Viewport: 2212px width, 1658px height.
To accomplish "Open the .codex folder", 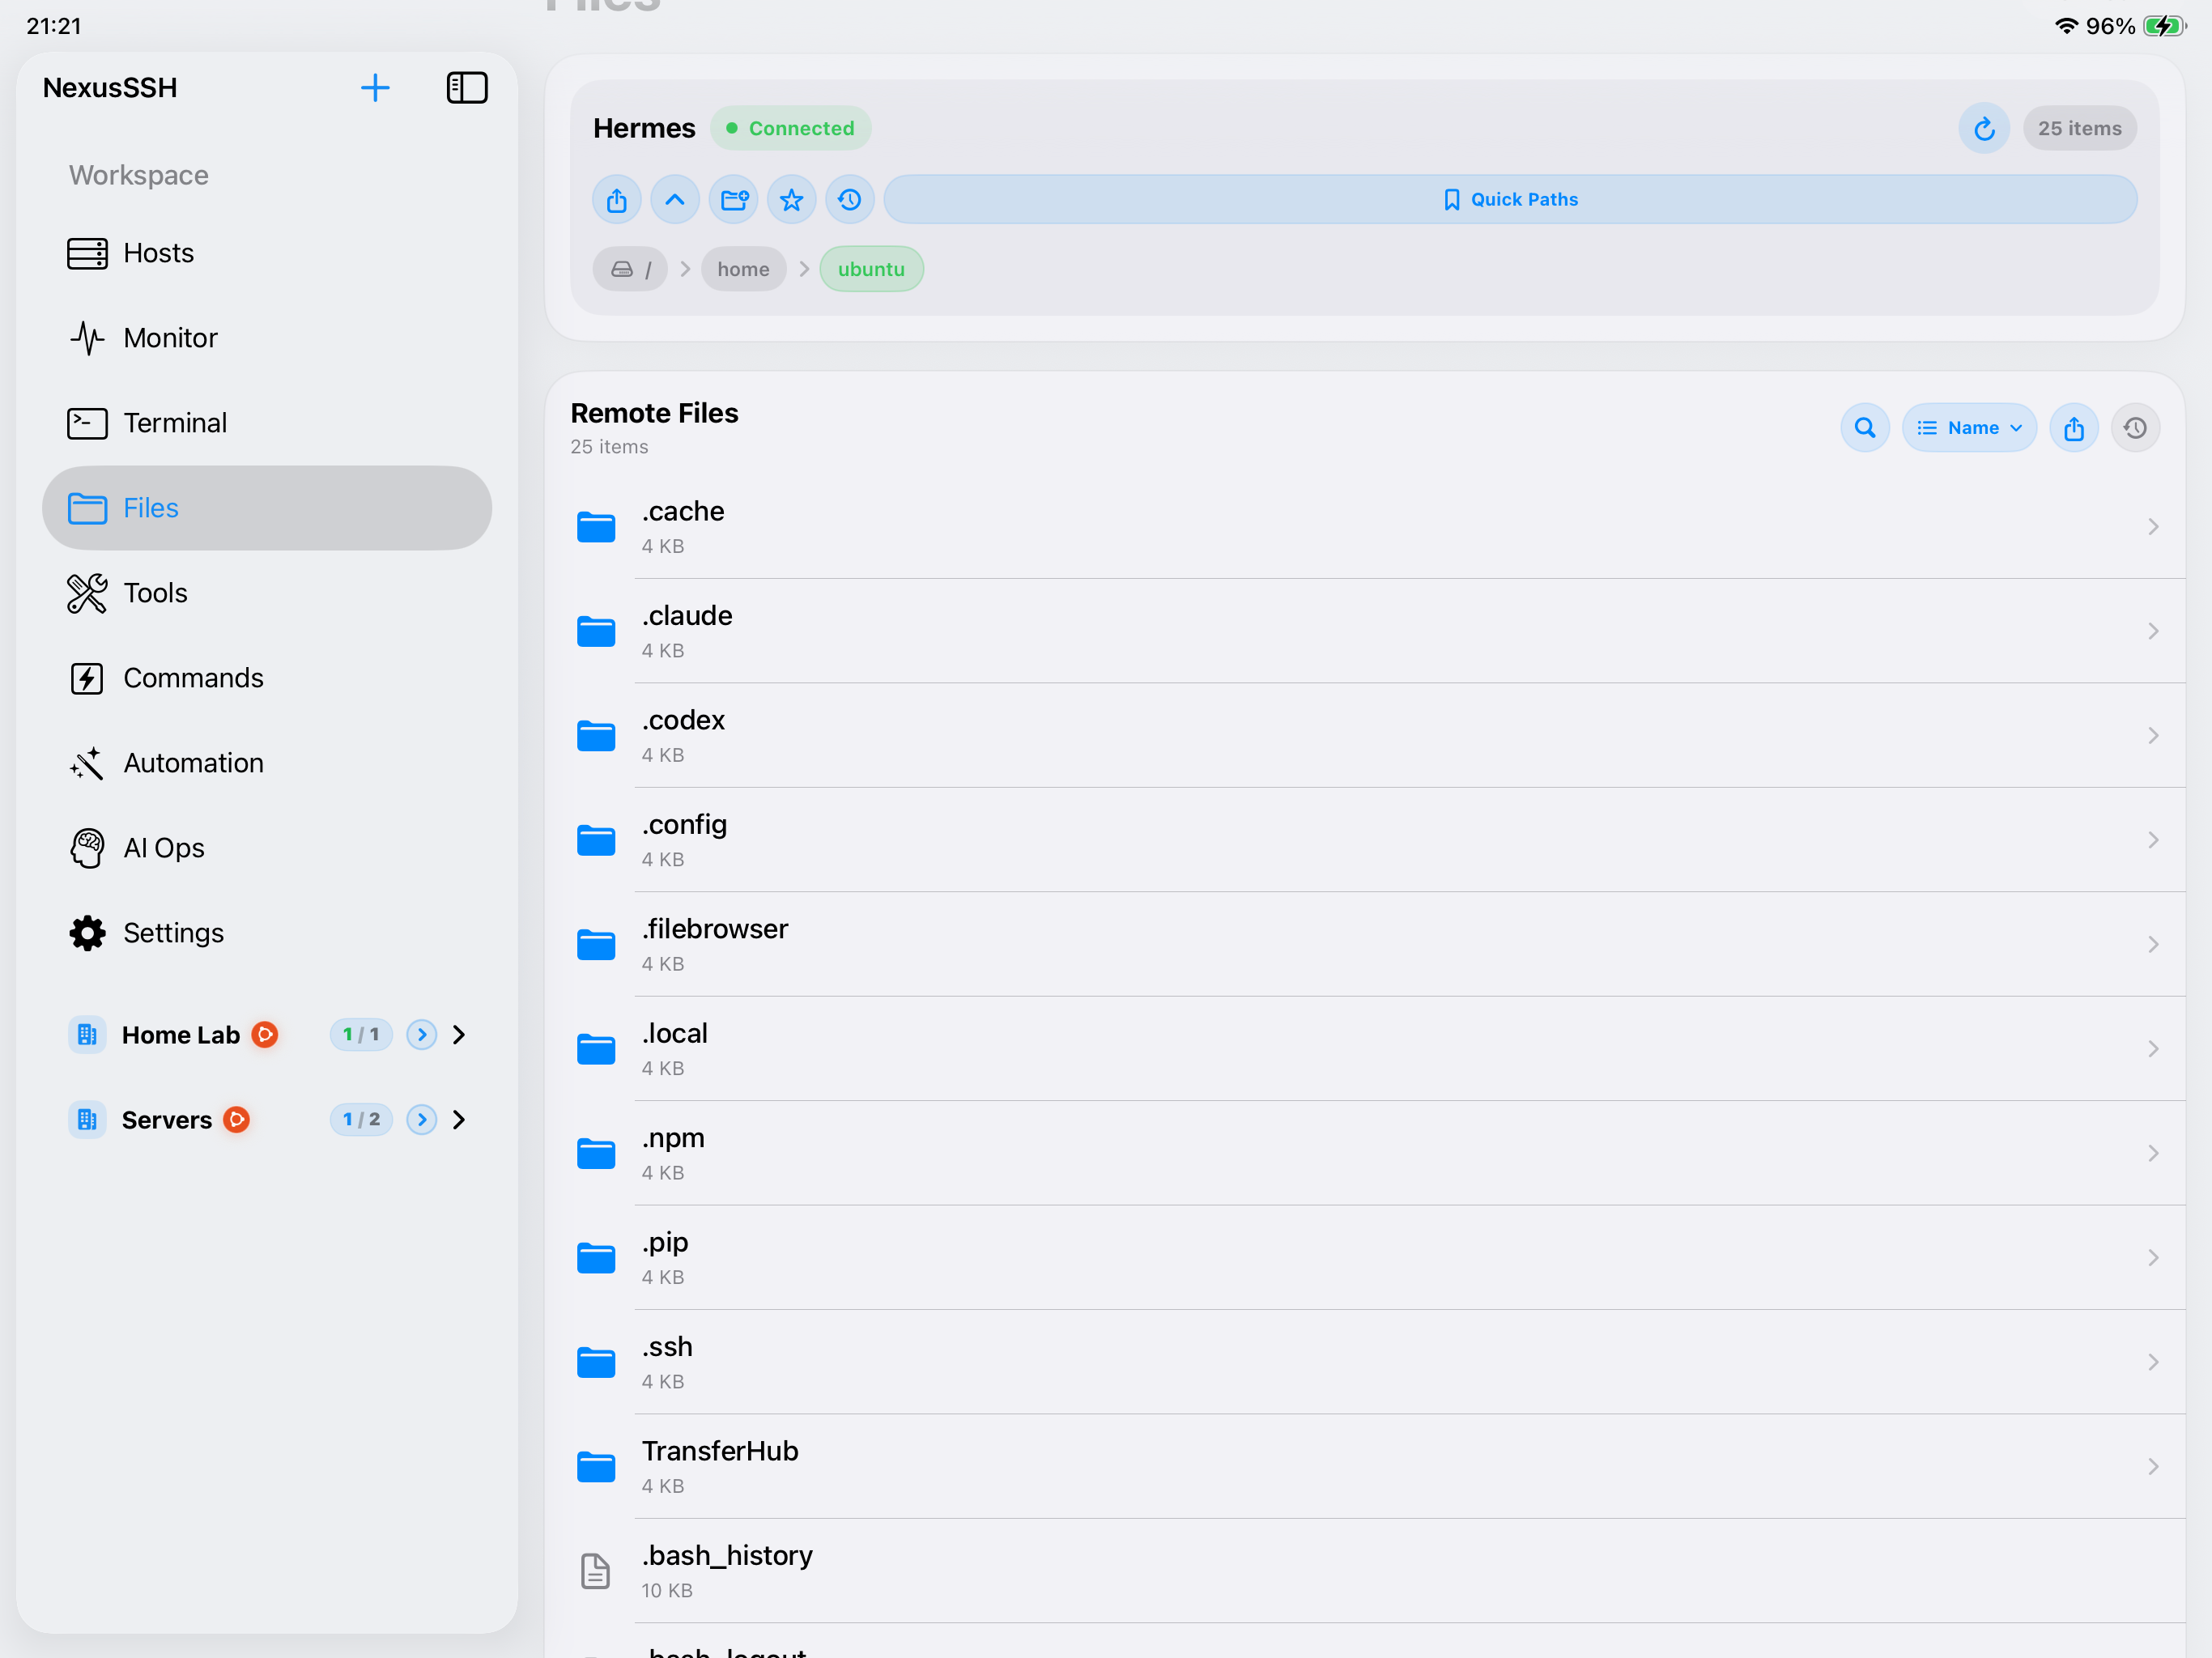I will click(1366, 736).
